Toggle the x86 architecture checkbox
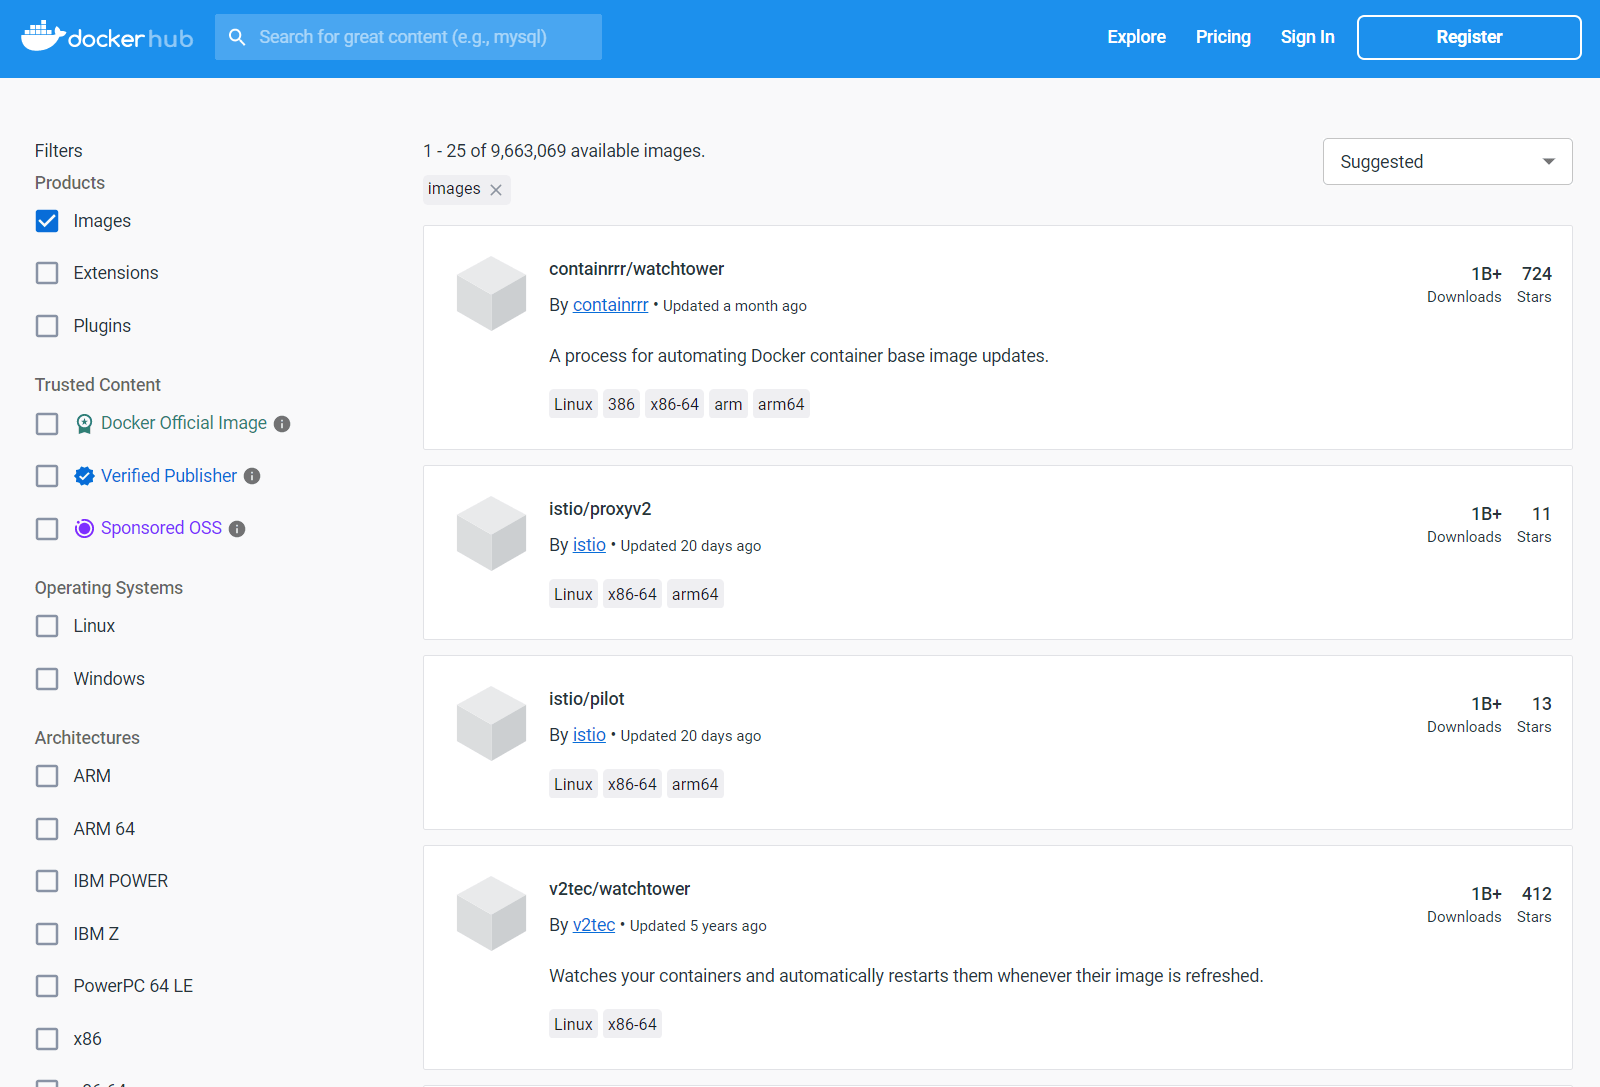Image resolution: width=1600 pixels, height=1087 pixels. point(47,1039)
